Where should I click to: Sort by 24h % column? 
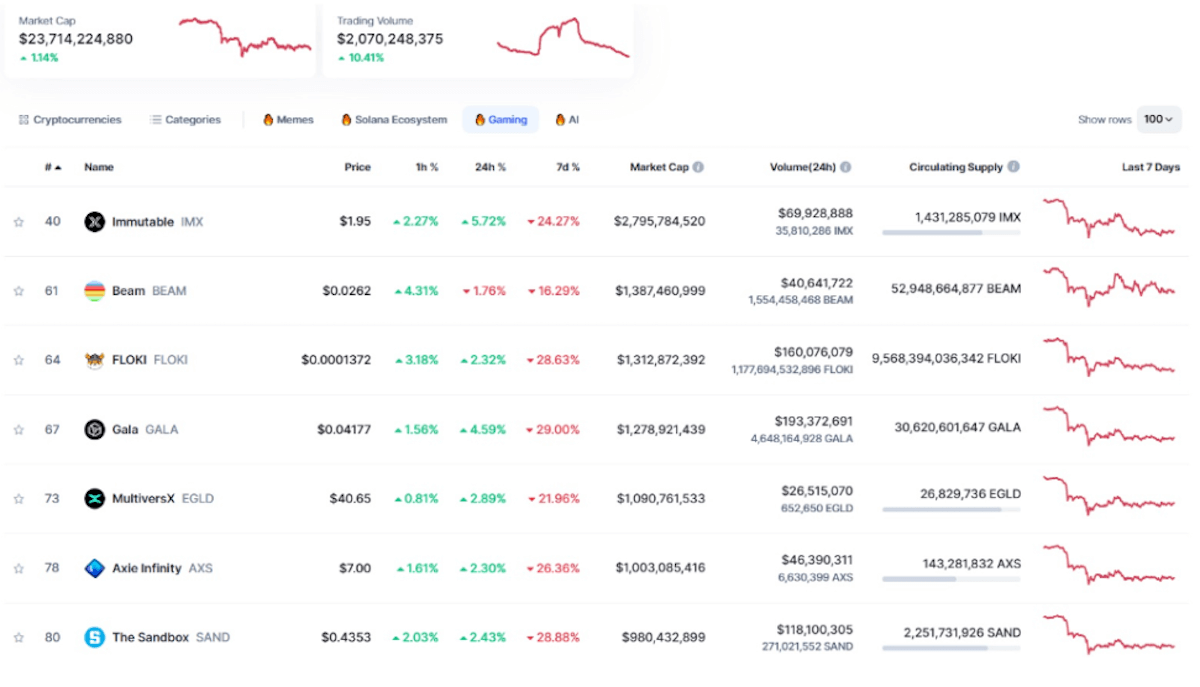point(490,167)
